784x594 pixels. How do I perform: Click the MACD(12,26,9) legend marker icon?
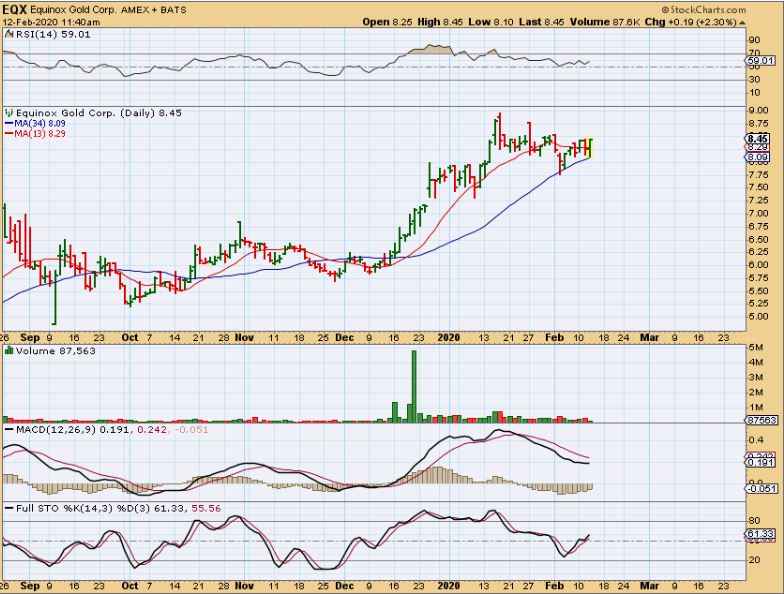tap(7, 429)
